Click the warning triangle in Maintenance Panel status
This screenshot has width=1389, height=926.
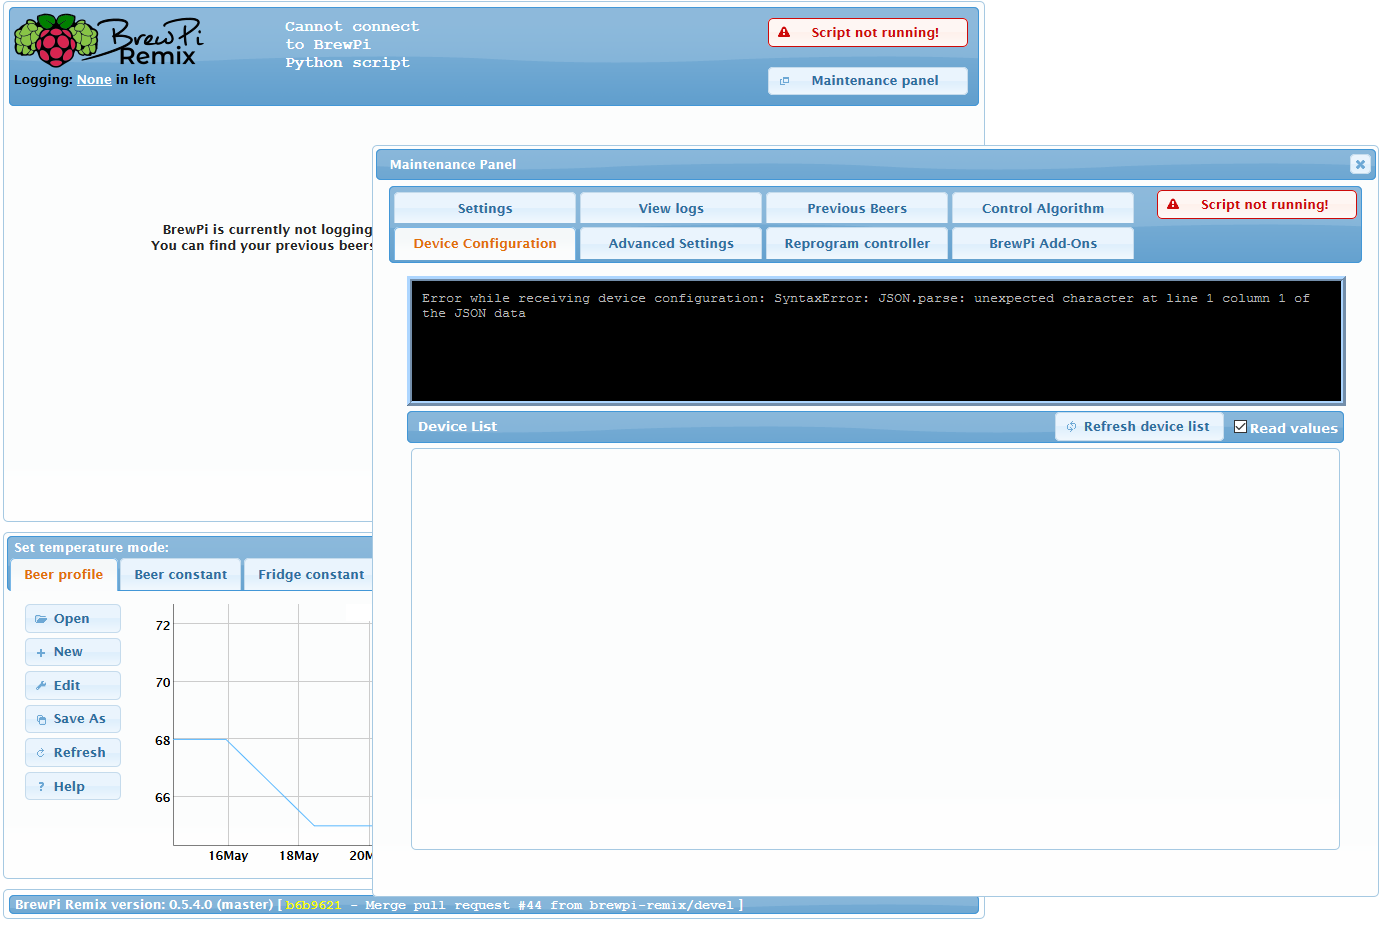(x=1173, y=204)
